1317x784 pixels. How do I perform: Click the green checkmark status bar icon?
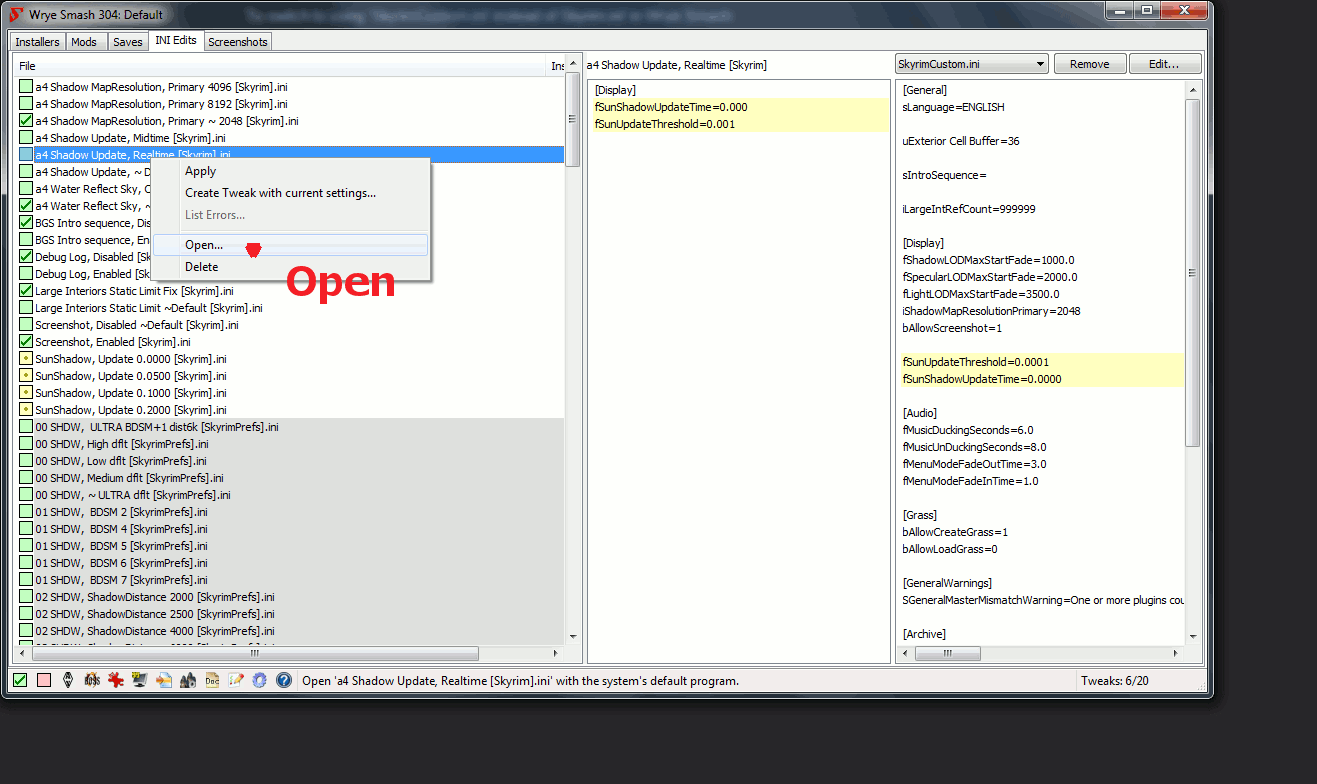click(20, 680)
